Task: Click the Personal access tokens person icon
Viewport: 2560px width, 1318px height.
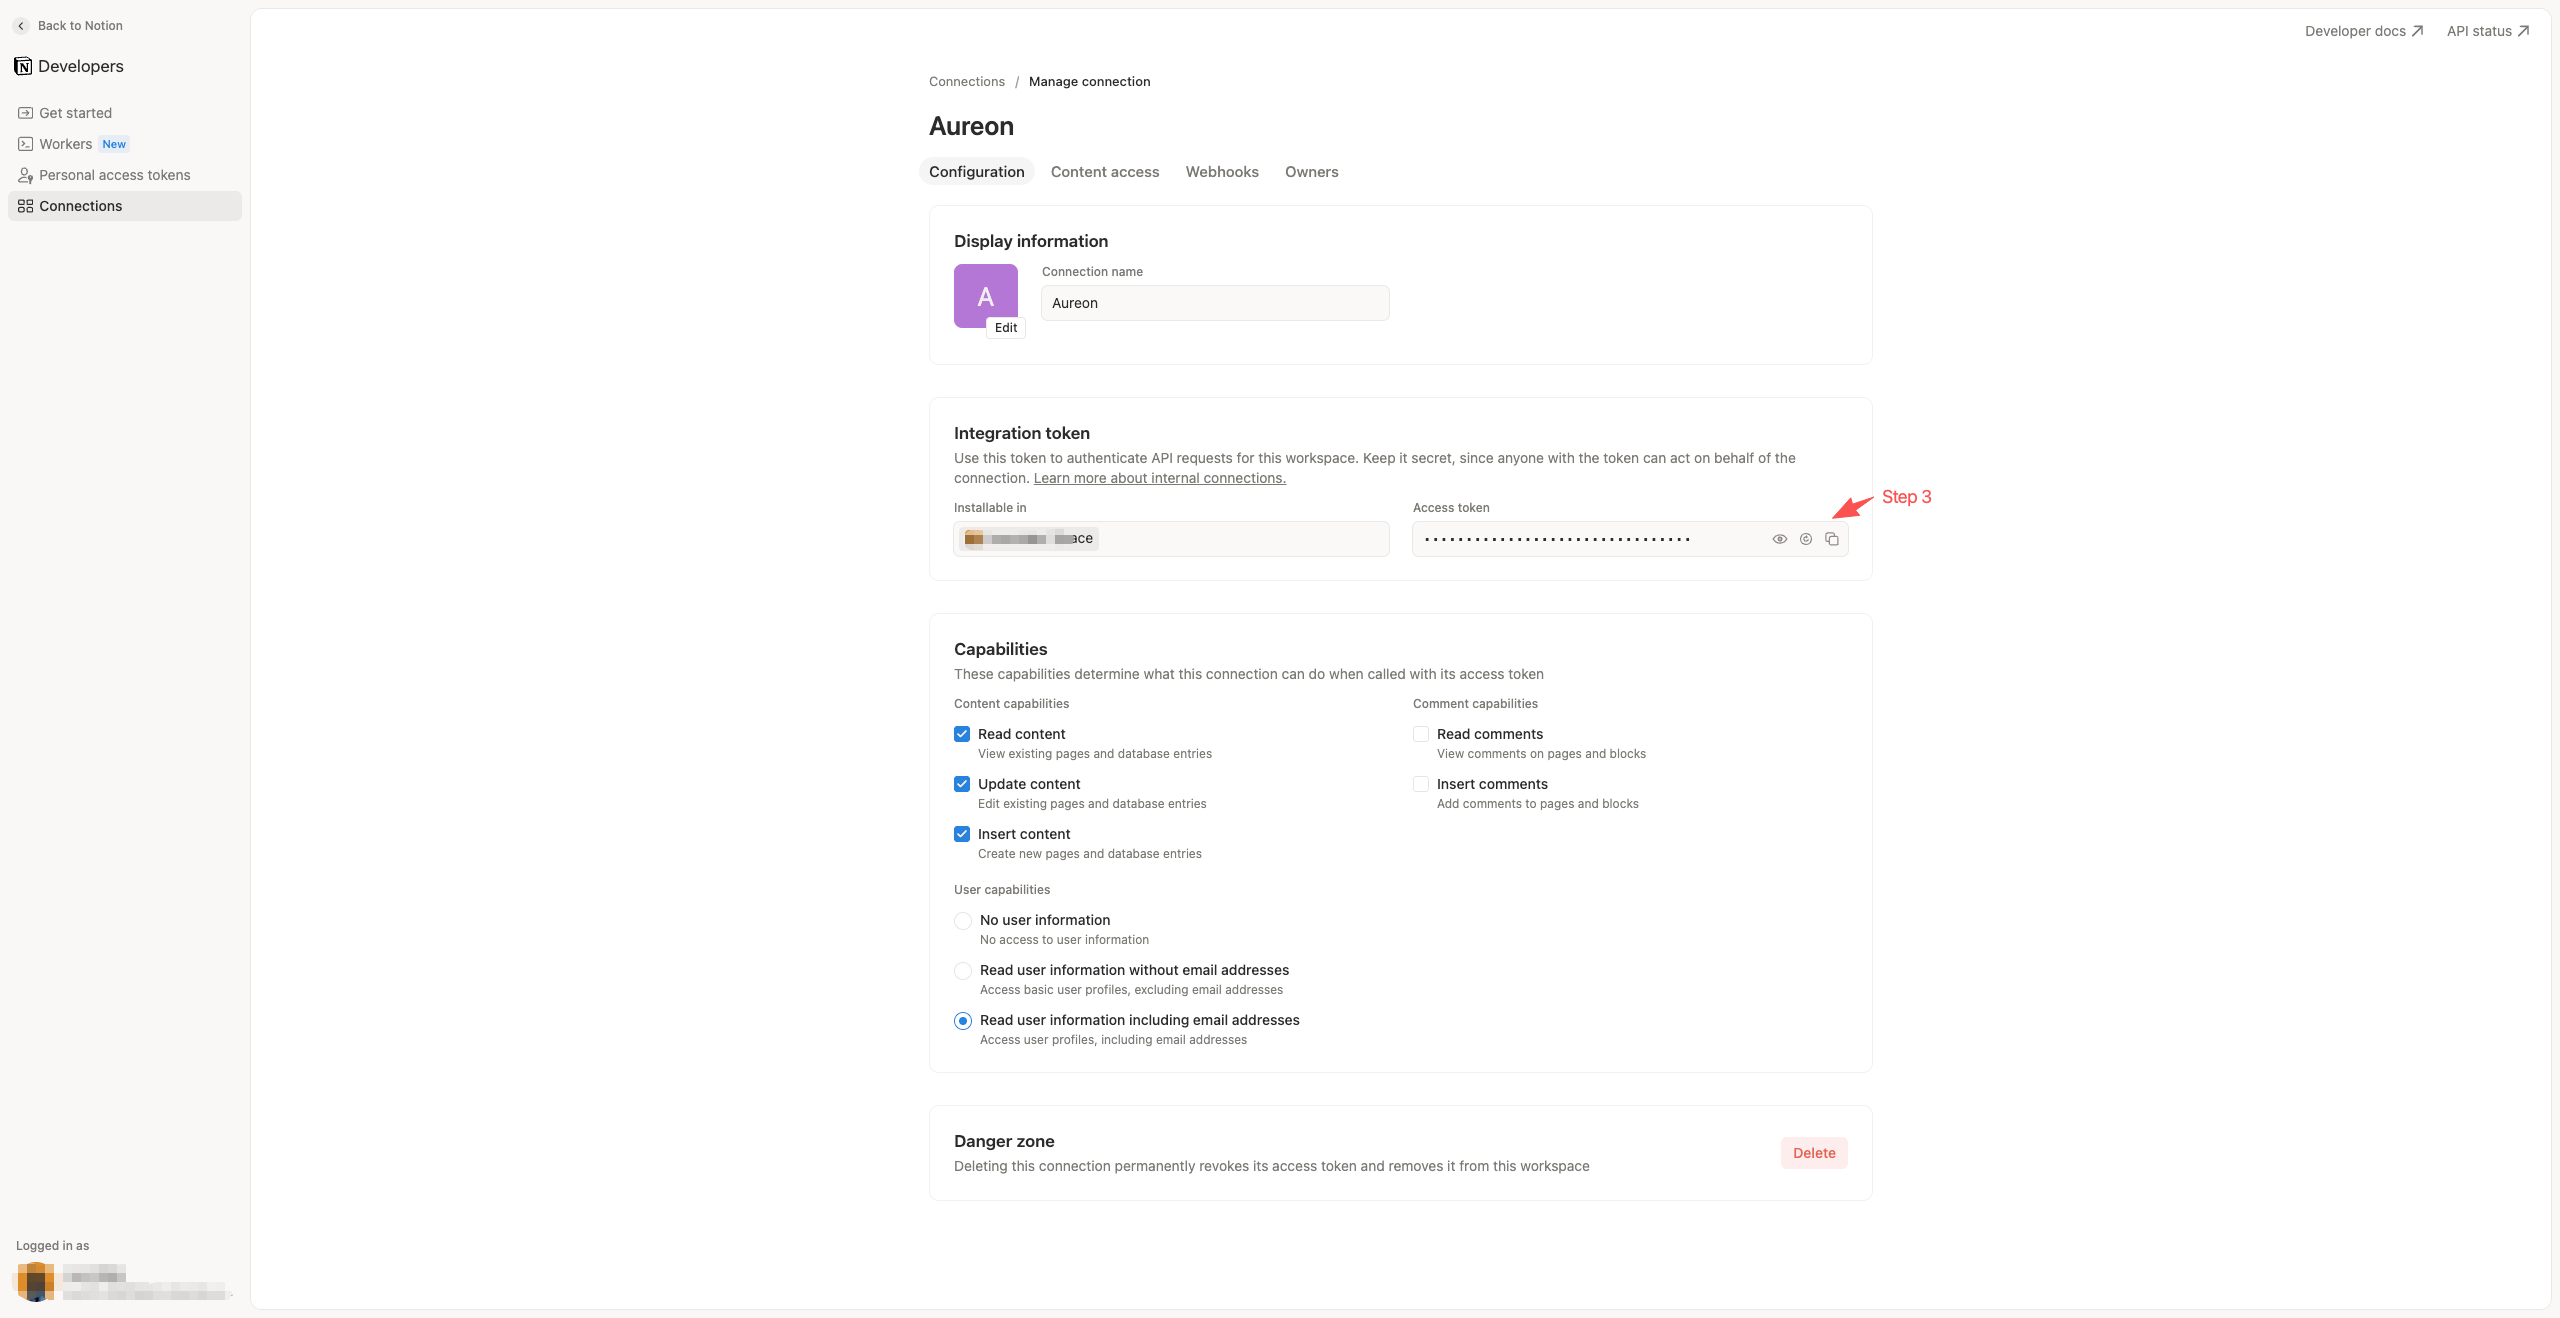Action: pyautogui.click(x=25, y=175)
